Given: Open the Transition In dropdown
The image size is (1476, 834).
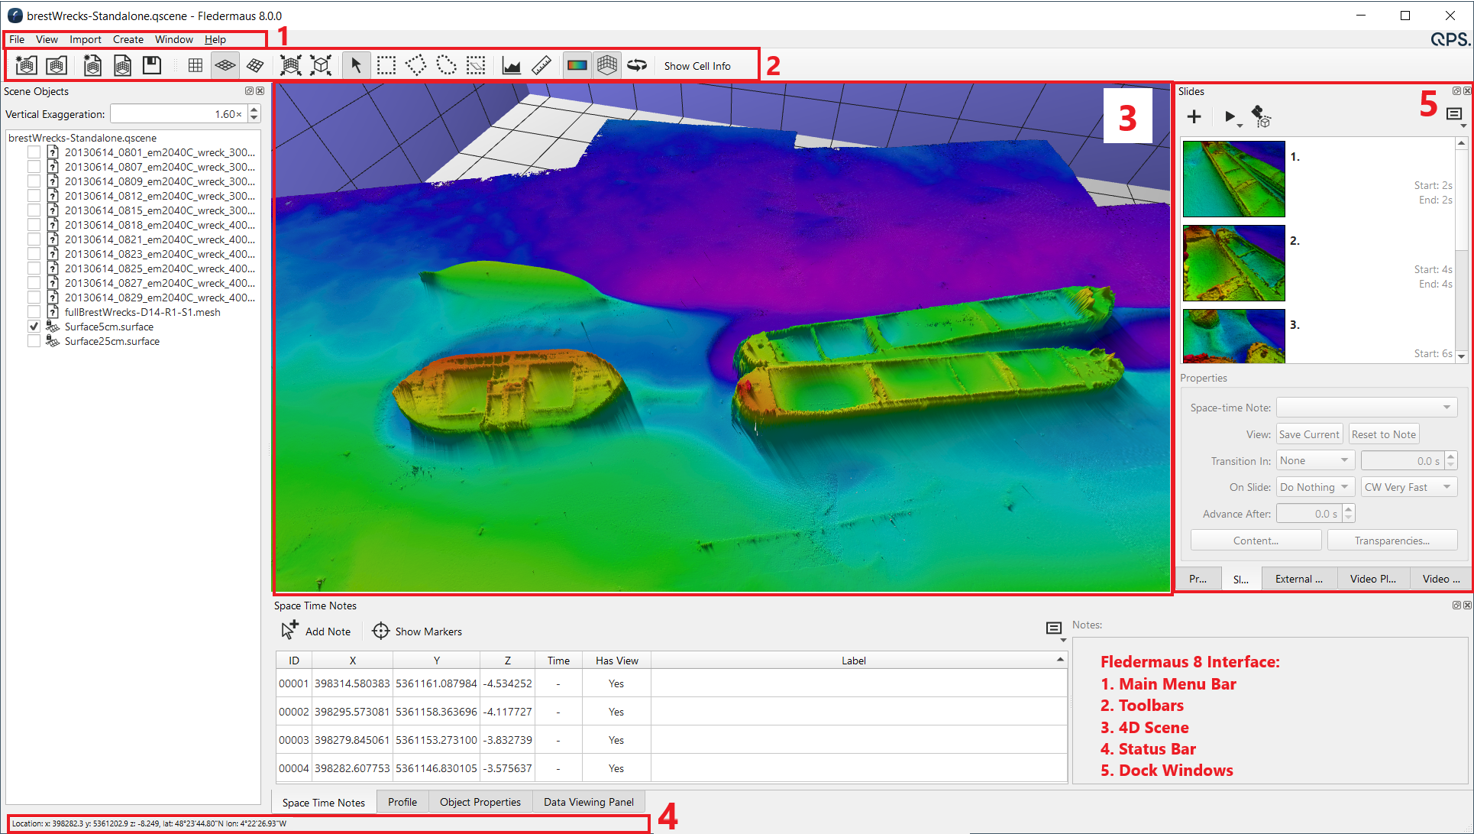Looking at the screenshot, I should coord(1314,461).
